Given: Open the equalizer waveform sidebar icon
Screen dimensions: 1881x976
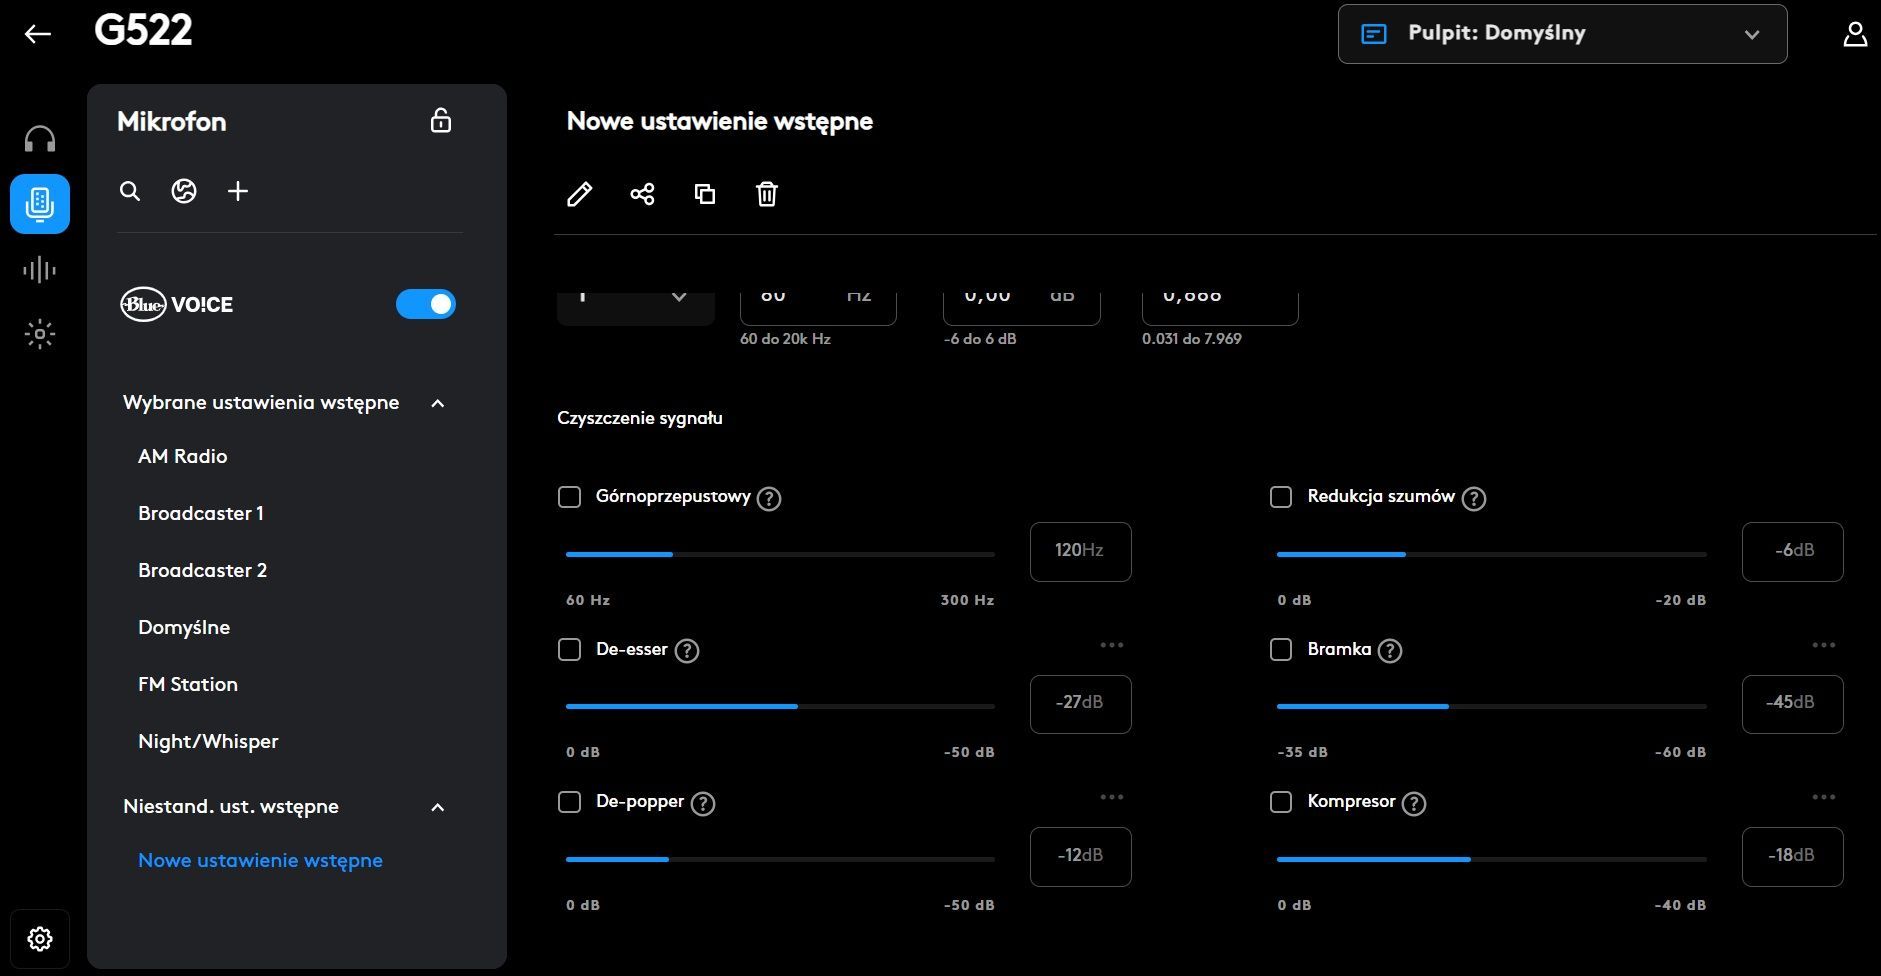Looking at the screenshot, I should click(x=40, y=270).
